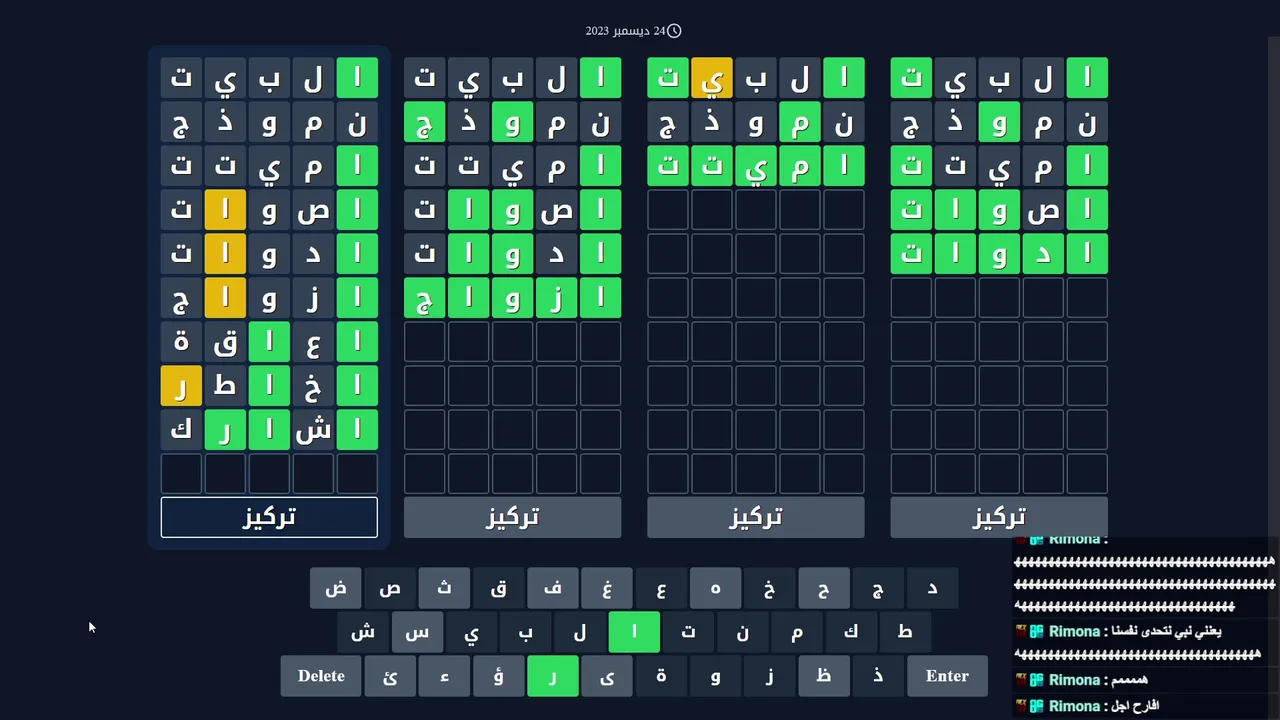Tap the د key on the keyboard
This screenshot has height=720, width=1280.
click(931, 588)
